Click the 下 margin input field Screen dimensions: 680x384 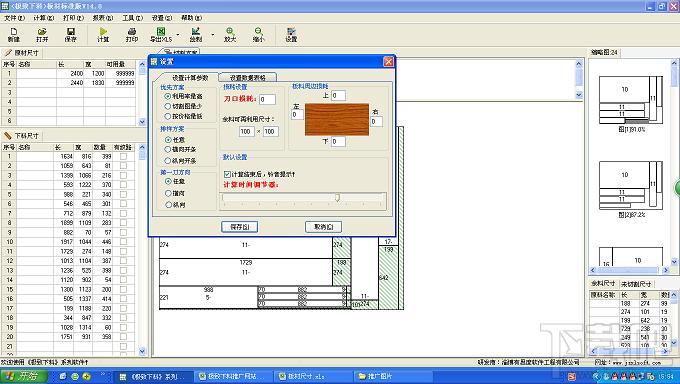pyautogui.click(x=338, y=141)
